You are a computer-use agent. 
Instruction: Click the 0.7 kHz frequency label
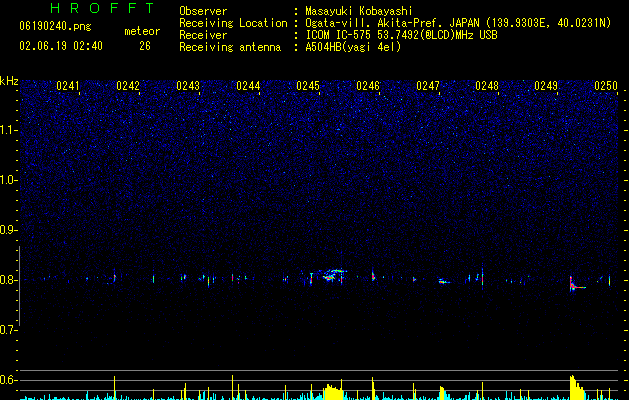pos(8,330)
